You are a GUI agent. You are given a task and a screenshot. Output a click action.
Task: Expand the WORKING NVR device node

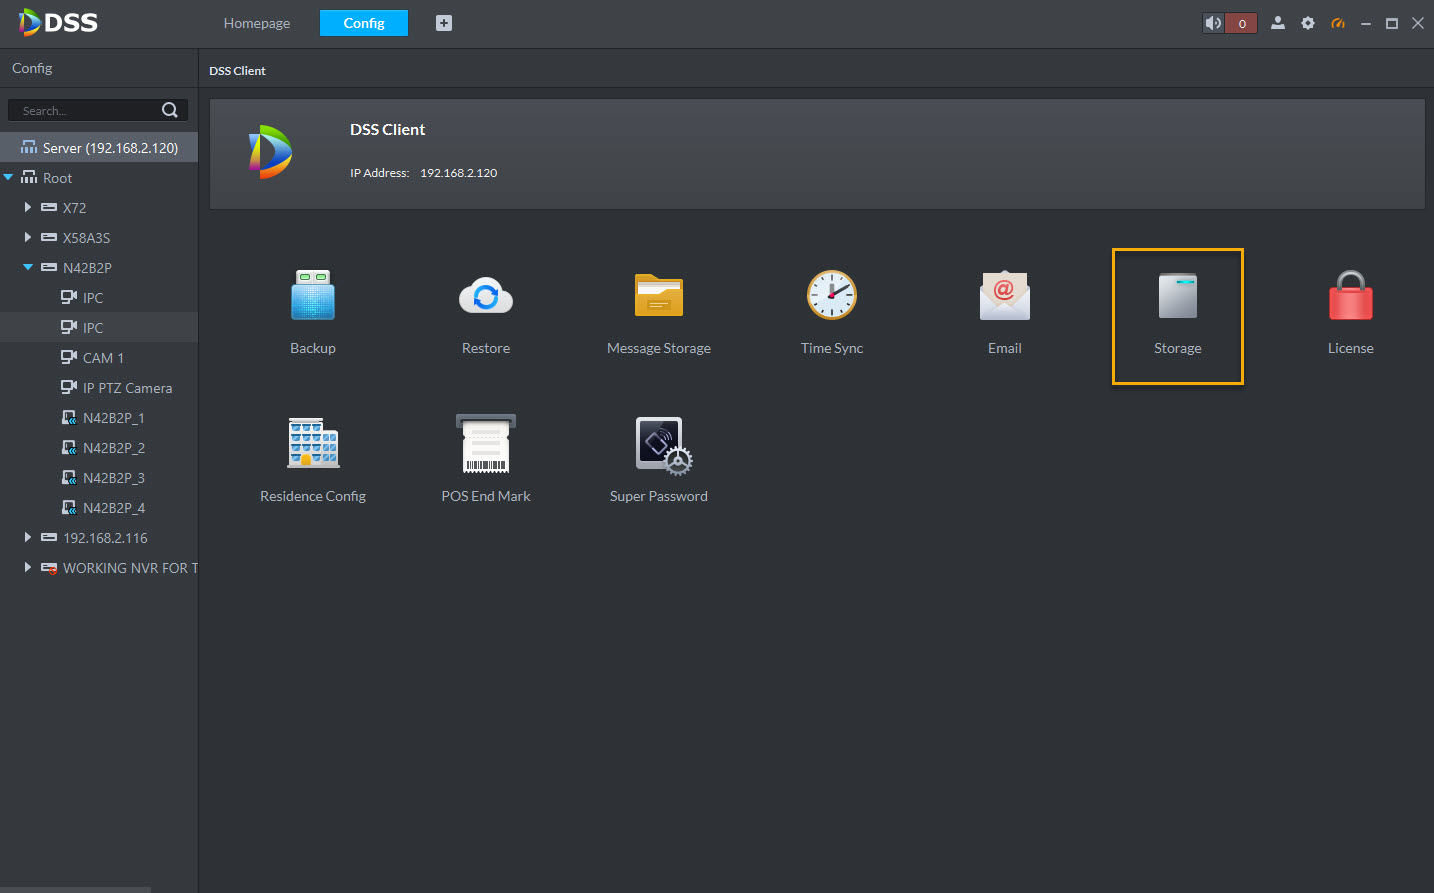pyautogui.click(x=28, y=568)
